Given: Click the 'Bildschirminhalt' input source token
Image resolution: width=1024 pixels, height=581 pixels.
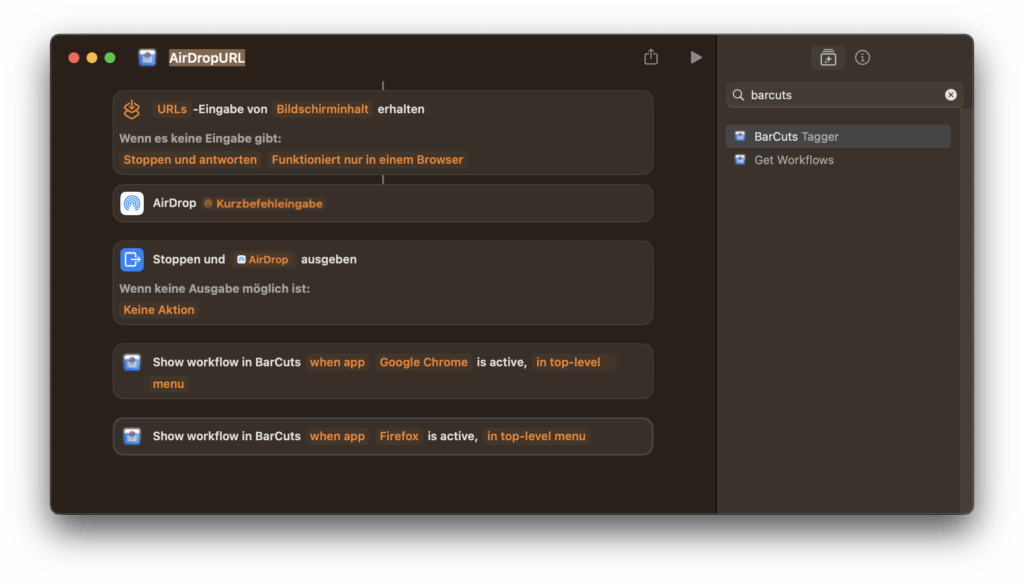Looking at the screenshot, I should click(x=322, y=109).
